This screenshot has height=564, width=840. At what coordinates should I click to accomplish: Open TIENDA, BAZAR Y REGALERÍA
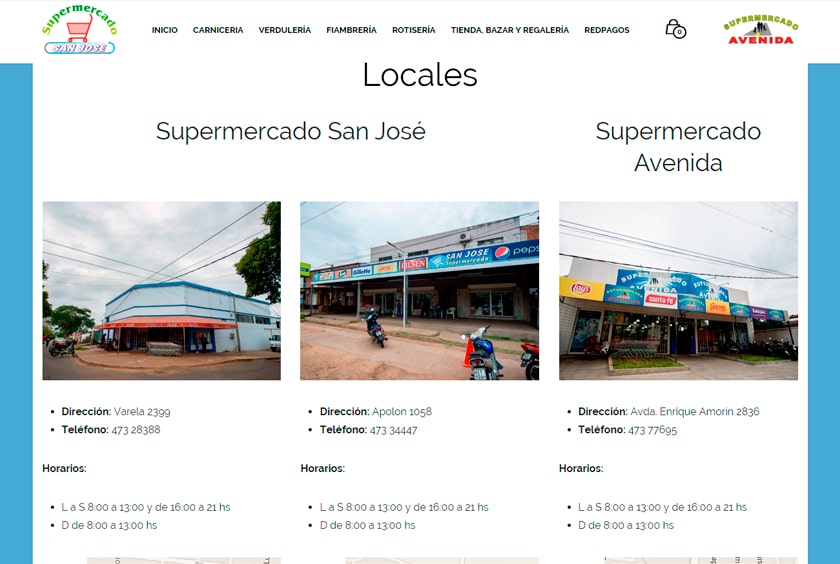click(509, 30)
